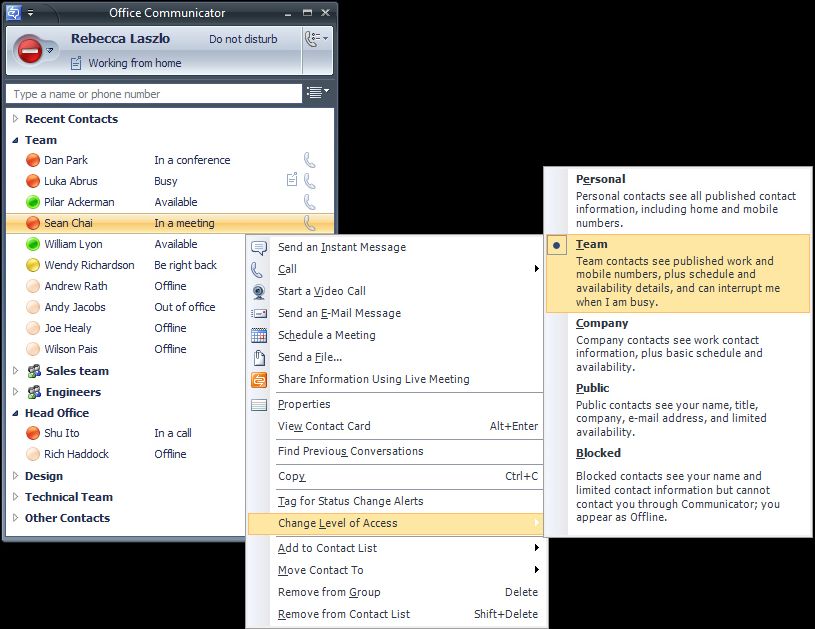This screenshot has height=629, width=815.
Task: Open the contact list view options dropdown
Action: pyautogui.click(x=318, y=93)
